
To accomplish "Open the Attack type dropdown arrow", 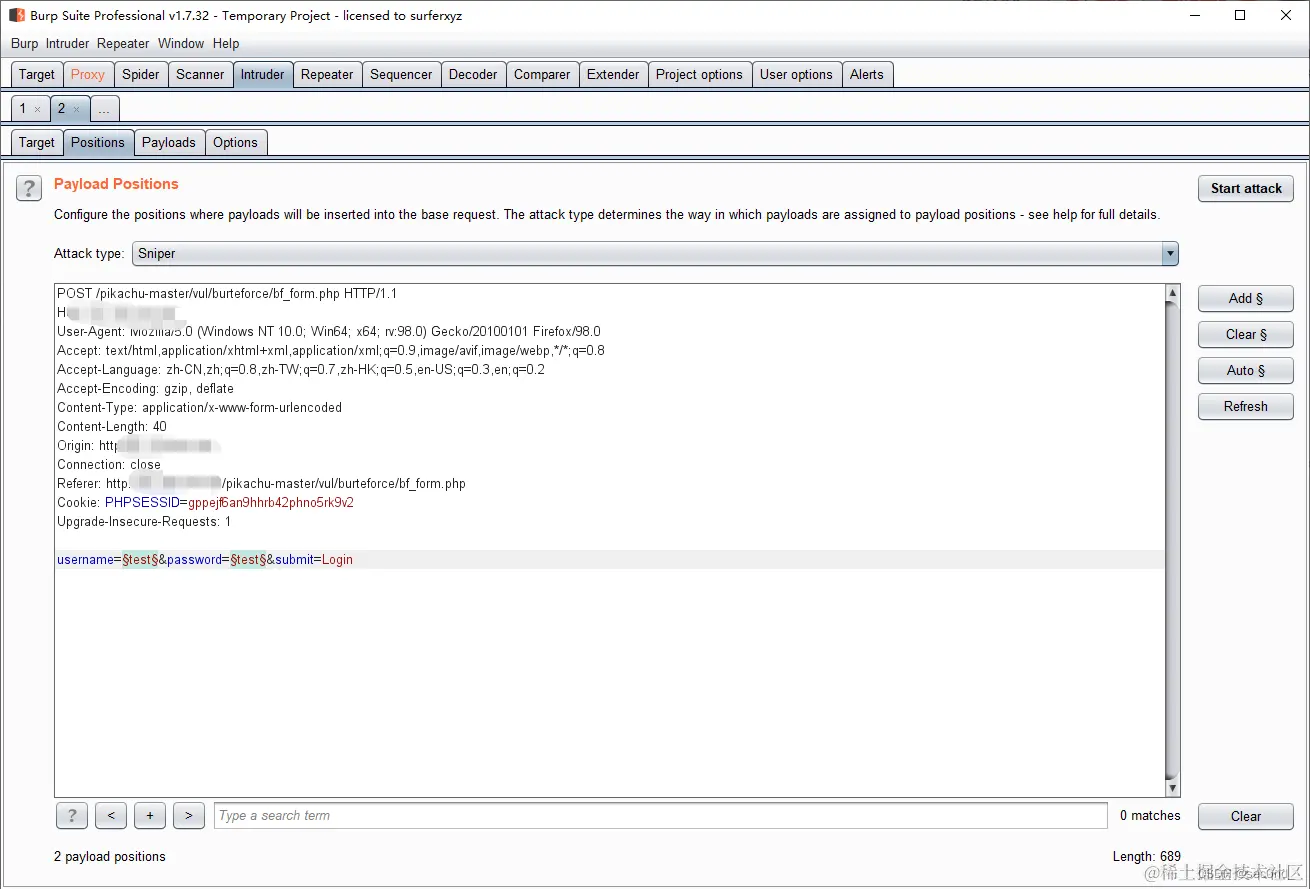I will click(1170, 254).
